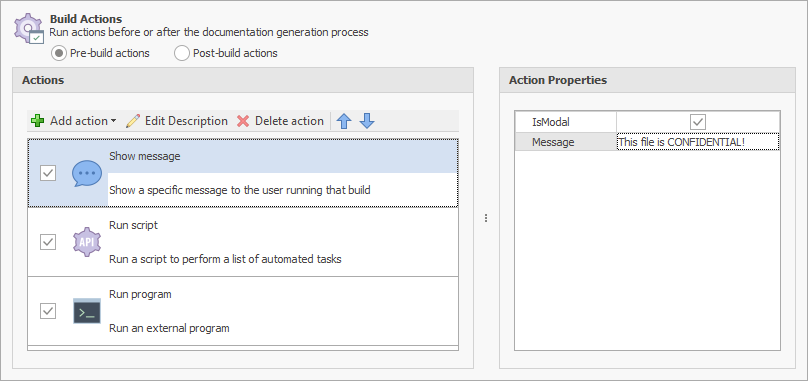Click the splitter dots between the panels
This screenshot has height=381, width=808.
coord(486,219)
